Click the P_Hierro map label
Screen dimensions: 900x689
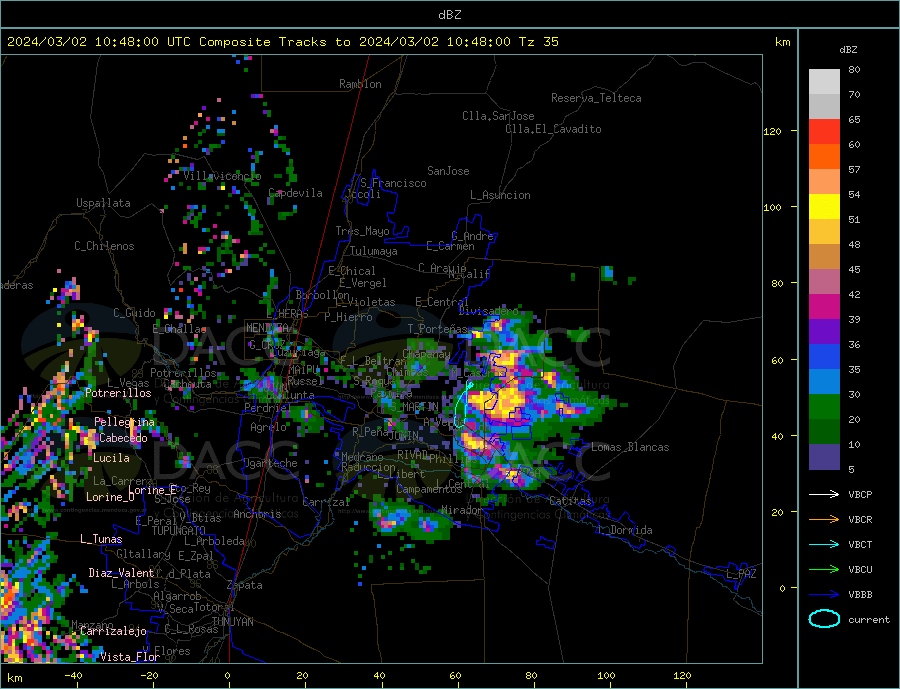click(348, 317)
